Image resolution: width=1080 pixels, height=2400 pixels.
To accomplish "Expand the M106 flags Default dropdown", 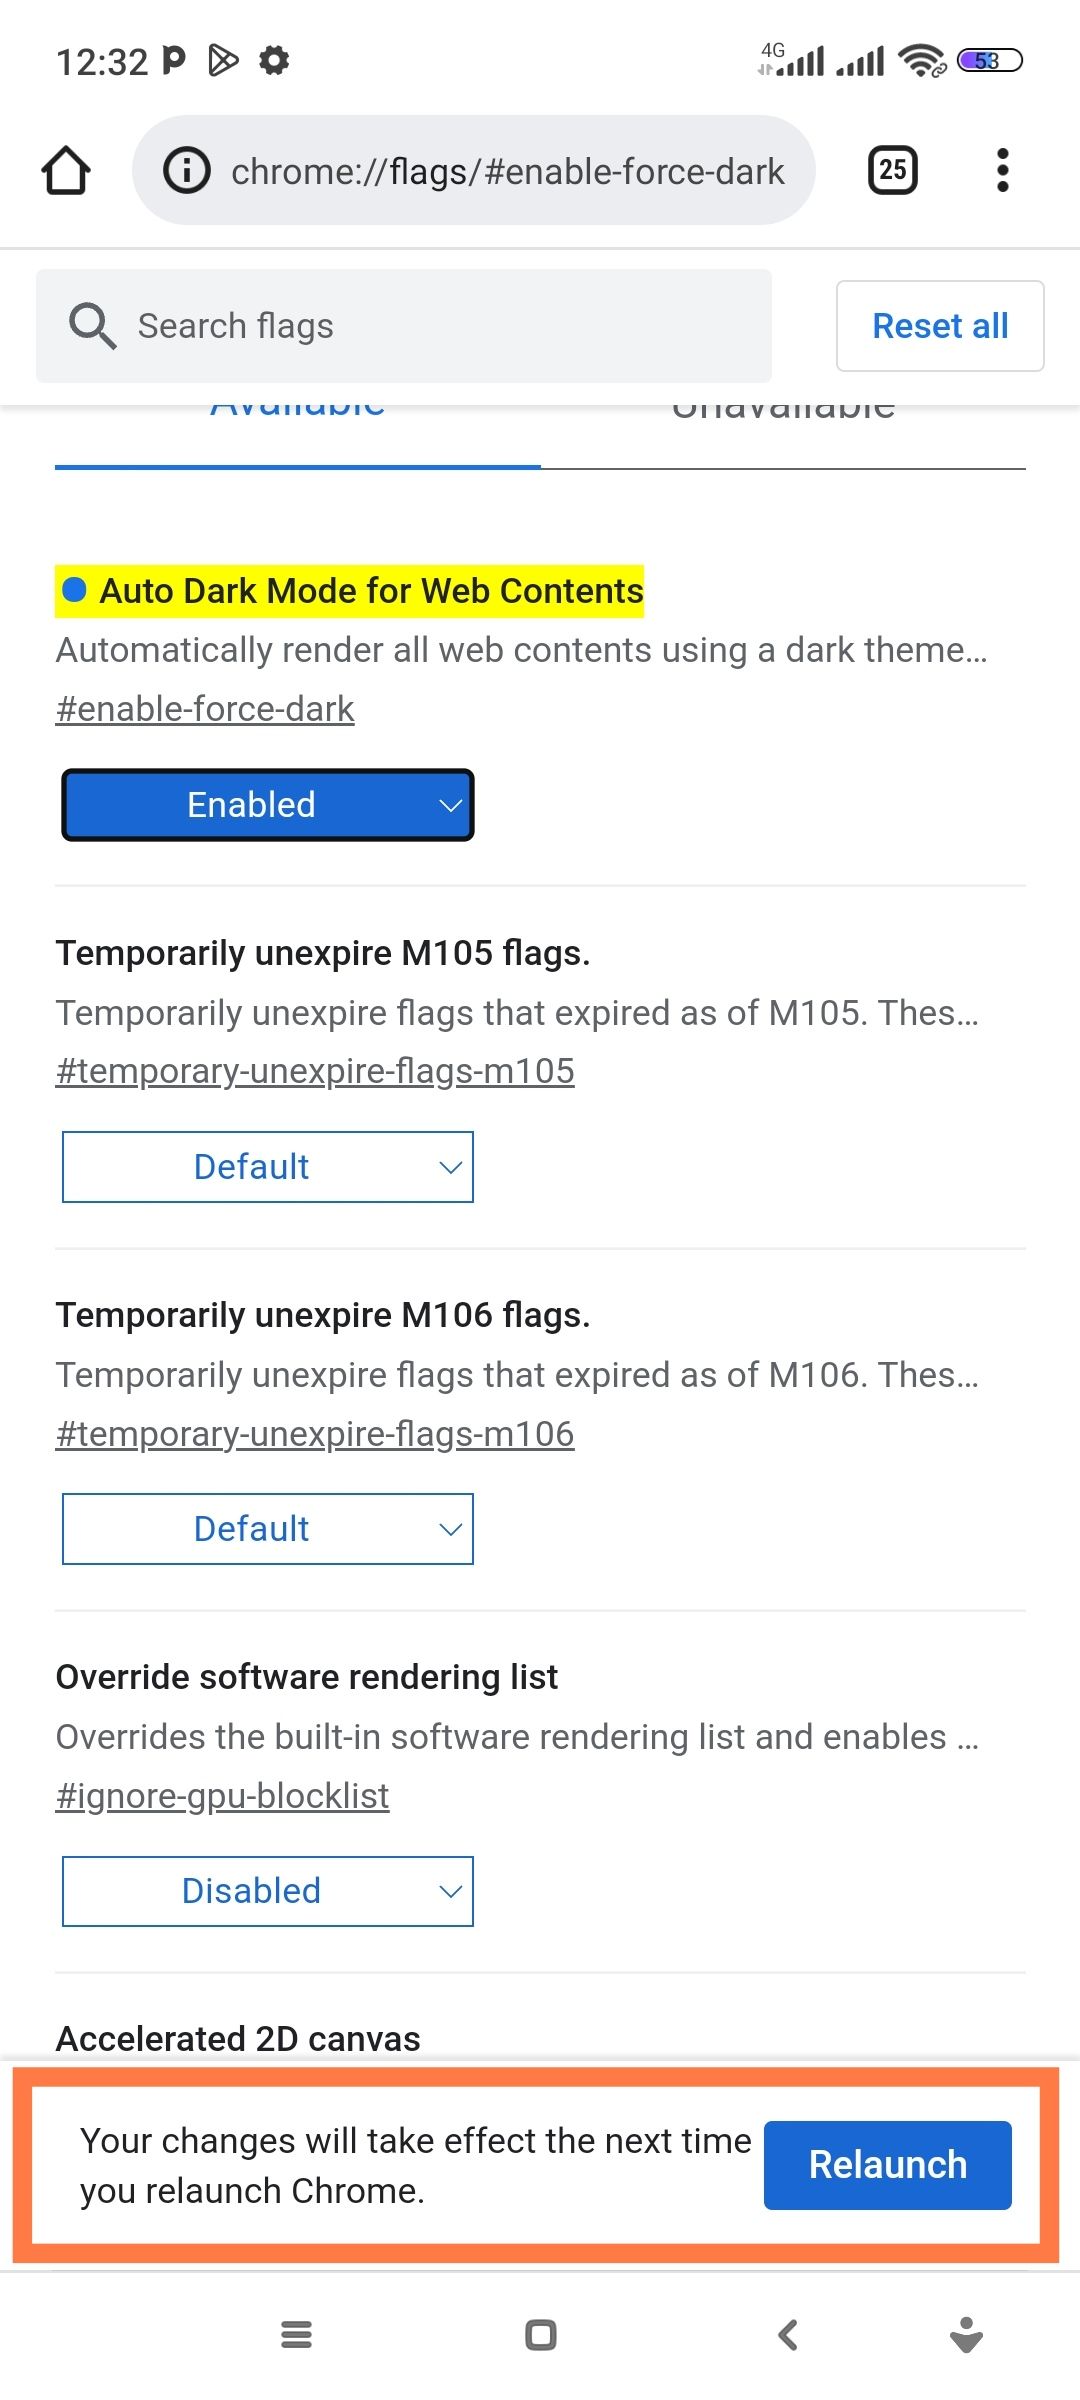I will (268, 1529).
